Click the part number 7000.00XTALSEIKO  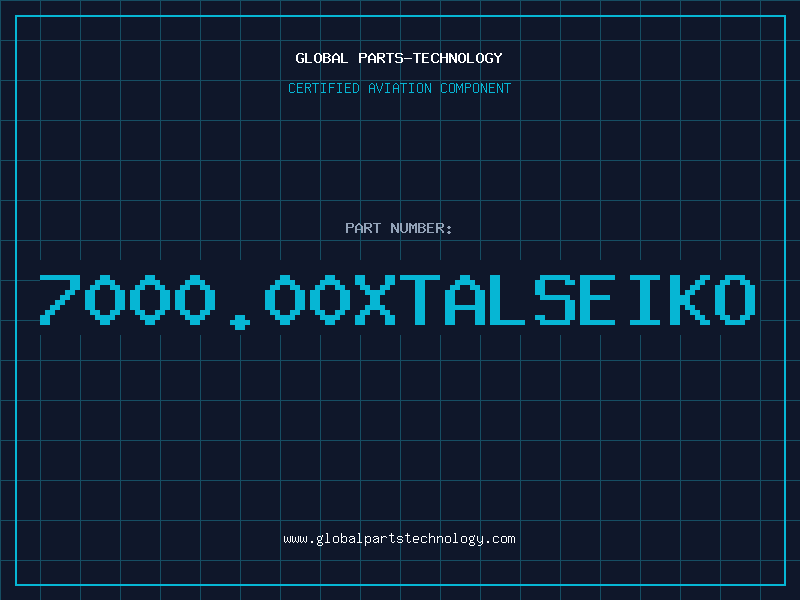398,301
